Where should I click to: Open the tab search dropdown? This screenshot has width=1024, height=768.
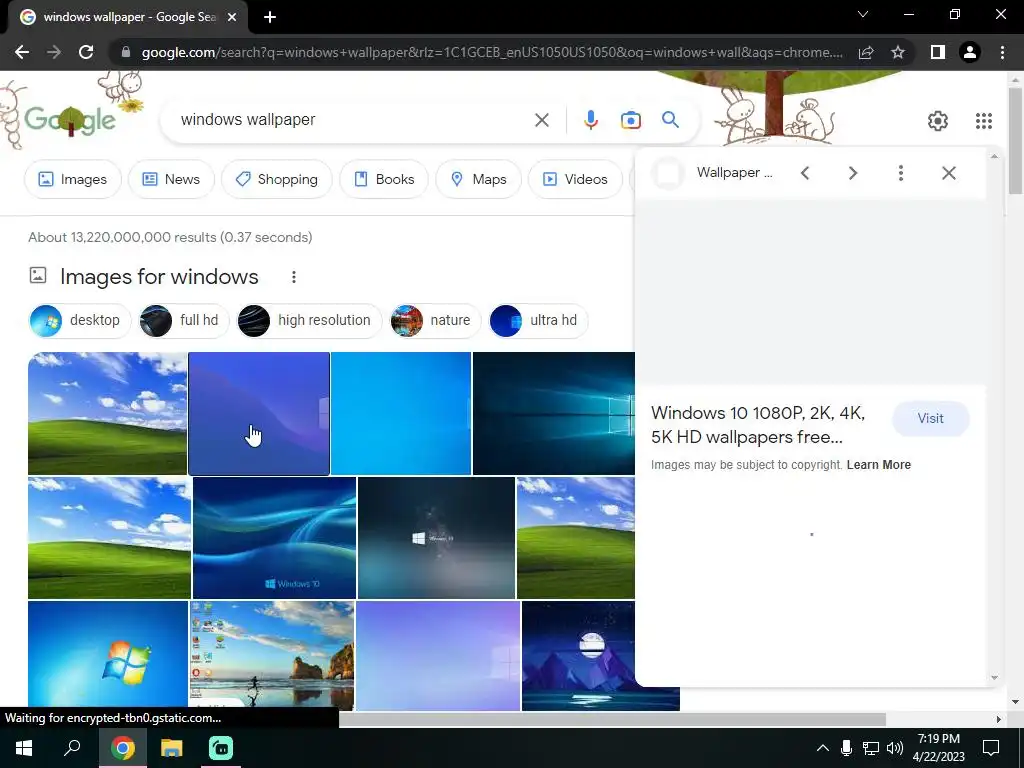(863, 14)
